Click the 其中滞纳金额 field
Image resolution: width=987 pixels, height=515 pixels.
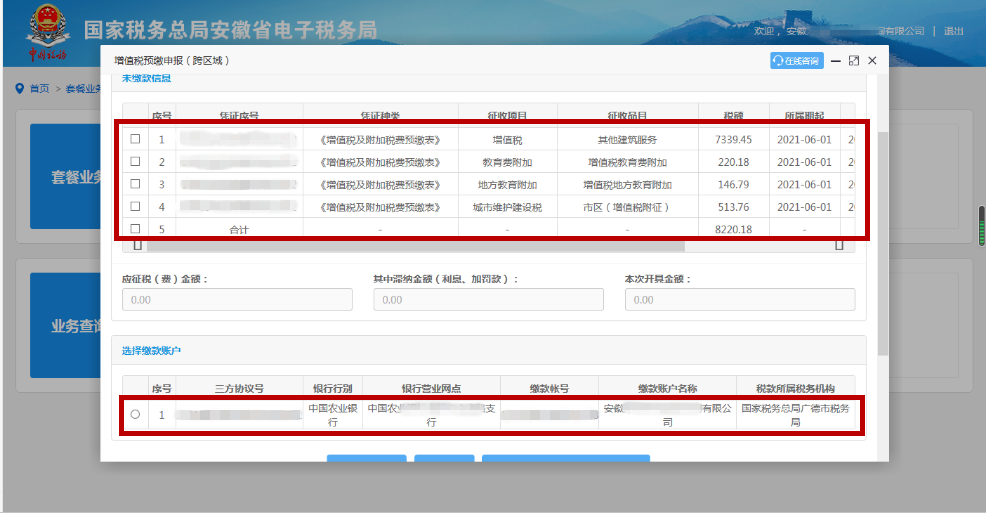click(488, 300)
